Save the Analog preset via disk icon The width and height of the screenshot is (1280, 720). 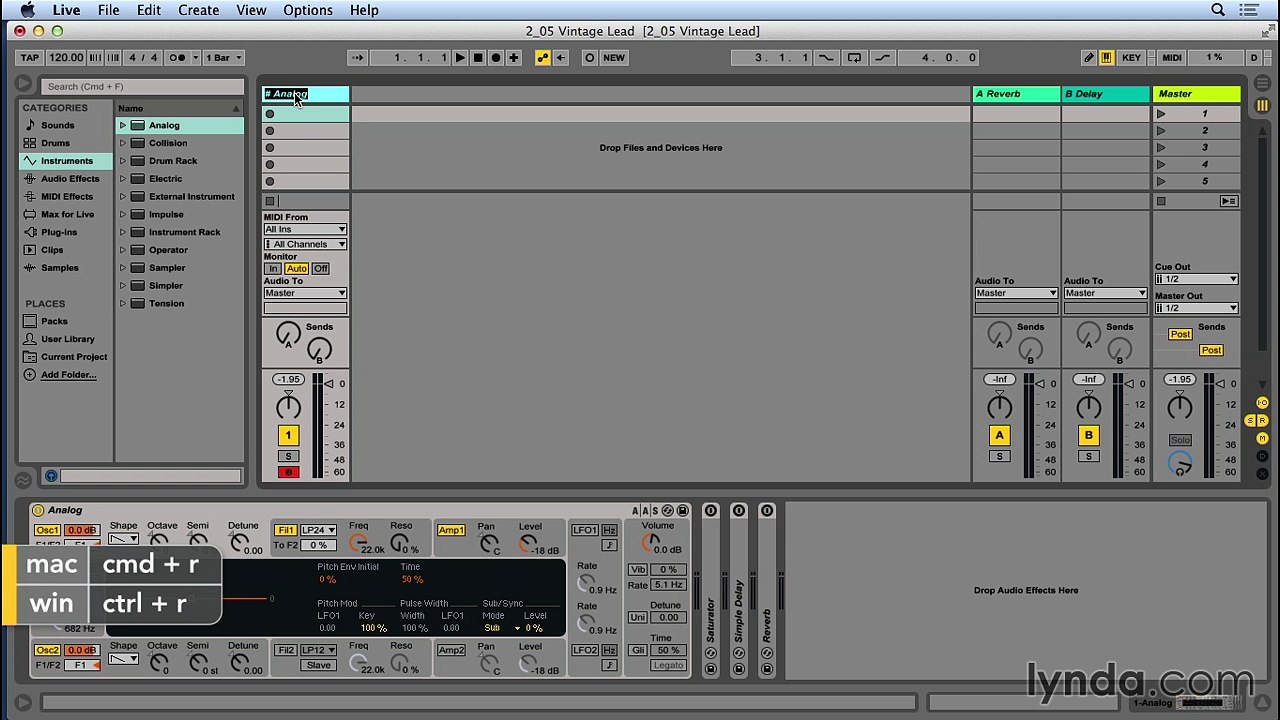(x=683, y=511)
